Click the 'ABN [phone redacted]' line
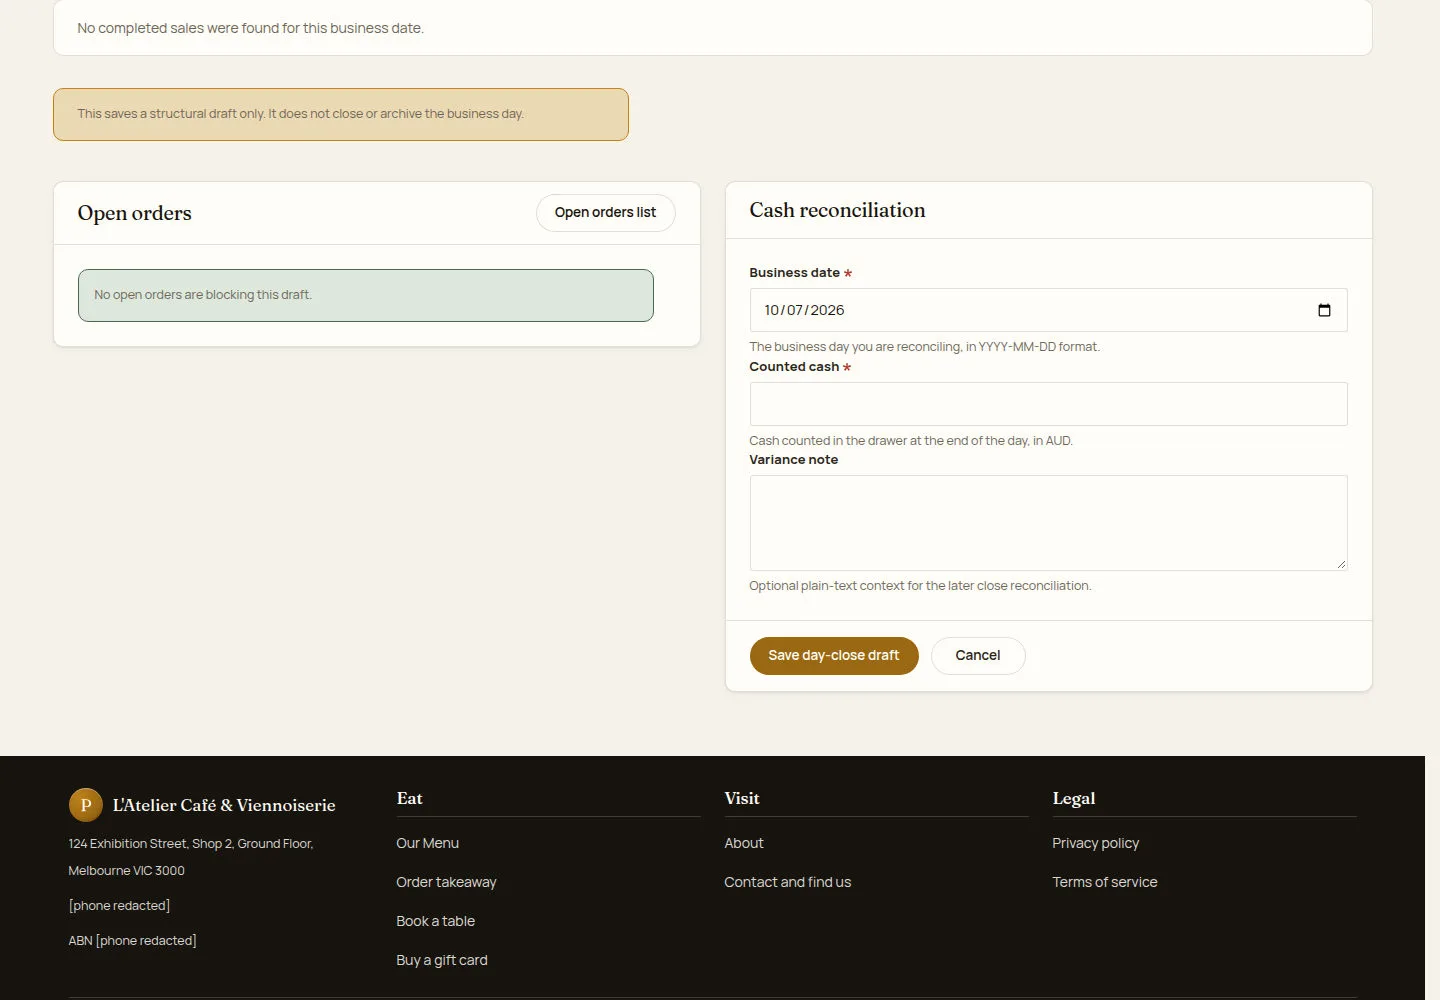Screen dimensions: 1440x1000 click(x=132, y=941)
